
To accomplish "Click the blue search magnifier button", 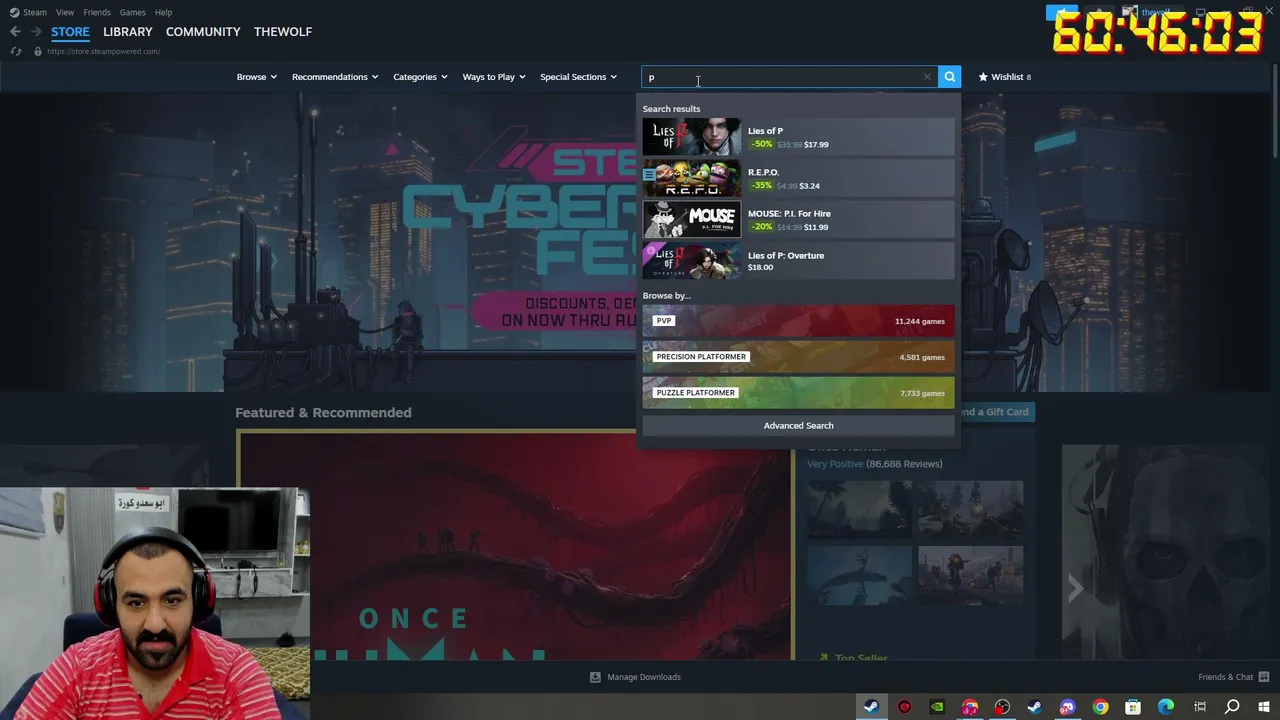I will coord(949,77).
